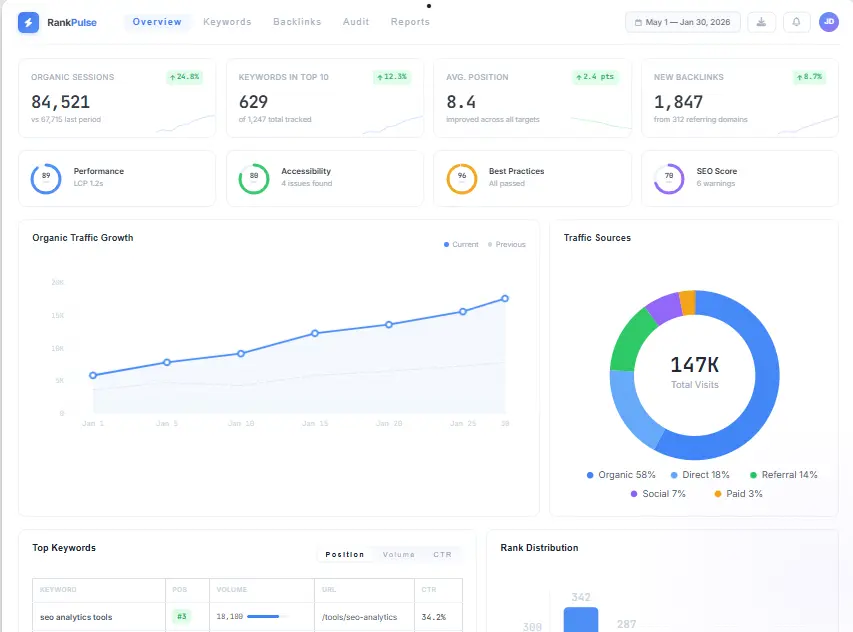Click the RankPulse lightning bolt logo
The width and height of the screenshot is (853, 632).
(x=28, y=21)
